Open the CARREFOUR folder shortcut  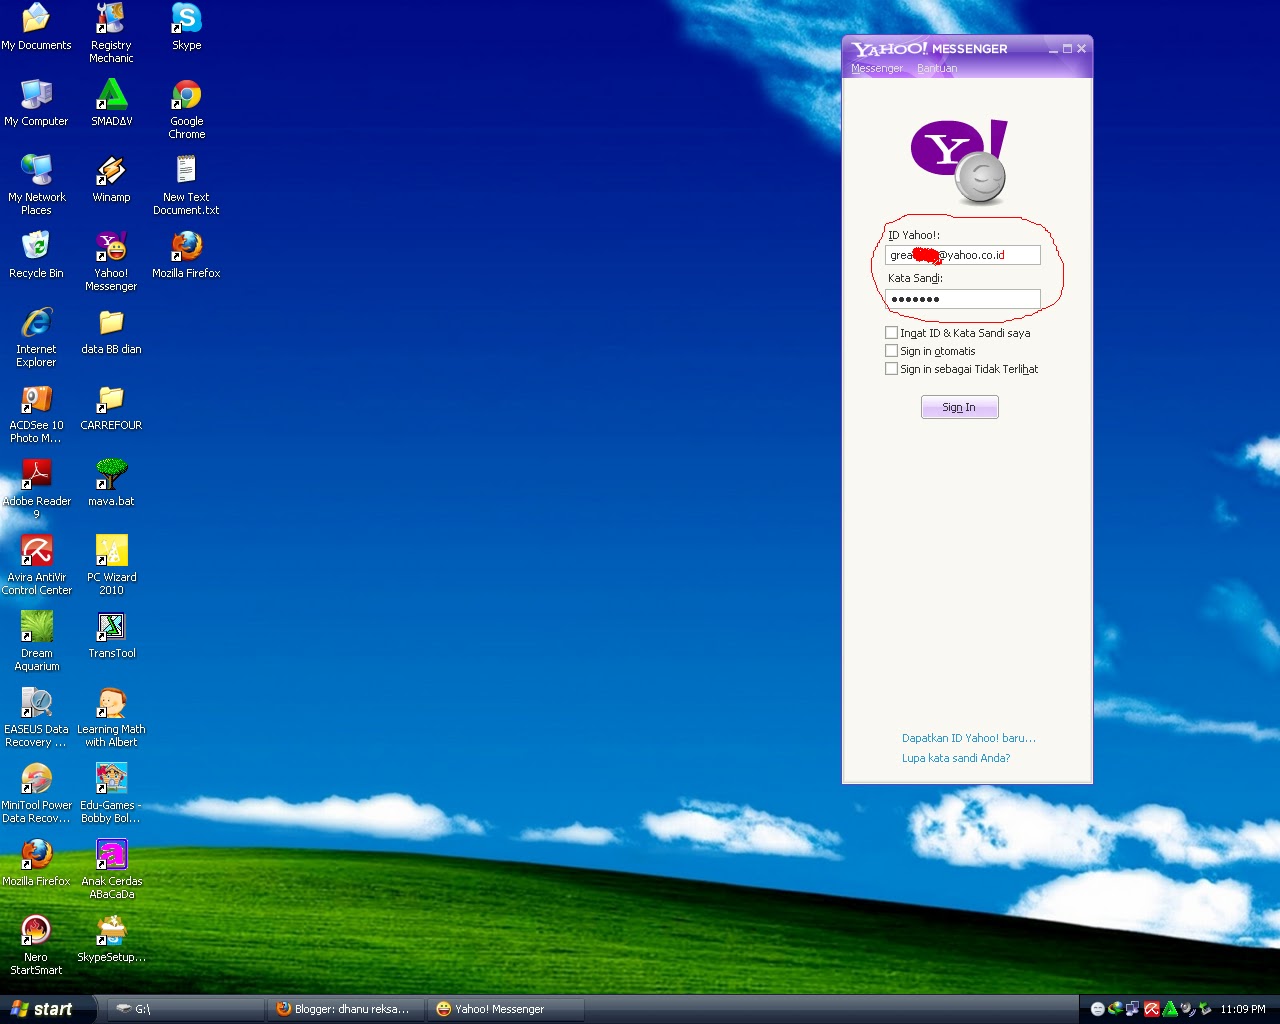(111, 407)
